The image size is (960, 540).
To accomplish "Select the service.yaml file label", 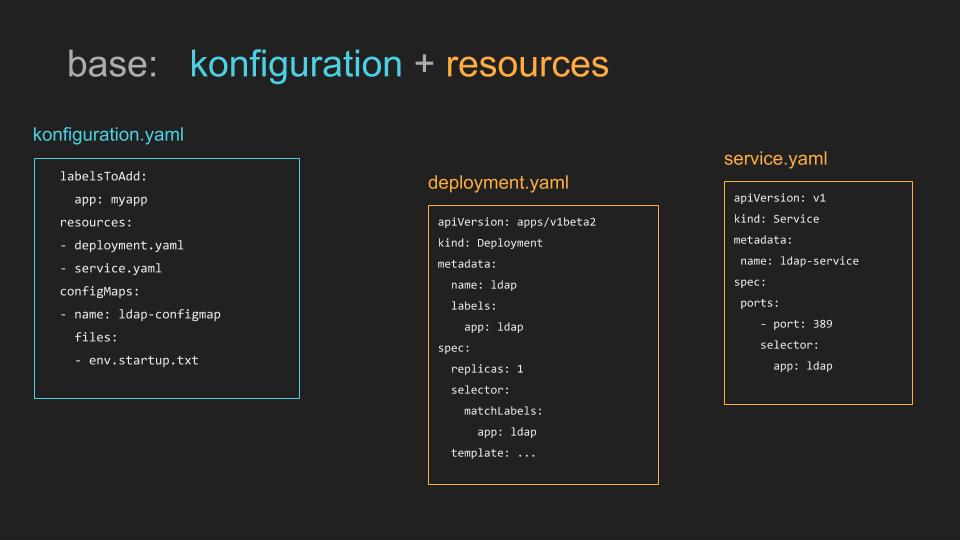I will pyautogui.click(x=775, y=159).
